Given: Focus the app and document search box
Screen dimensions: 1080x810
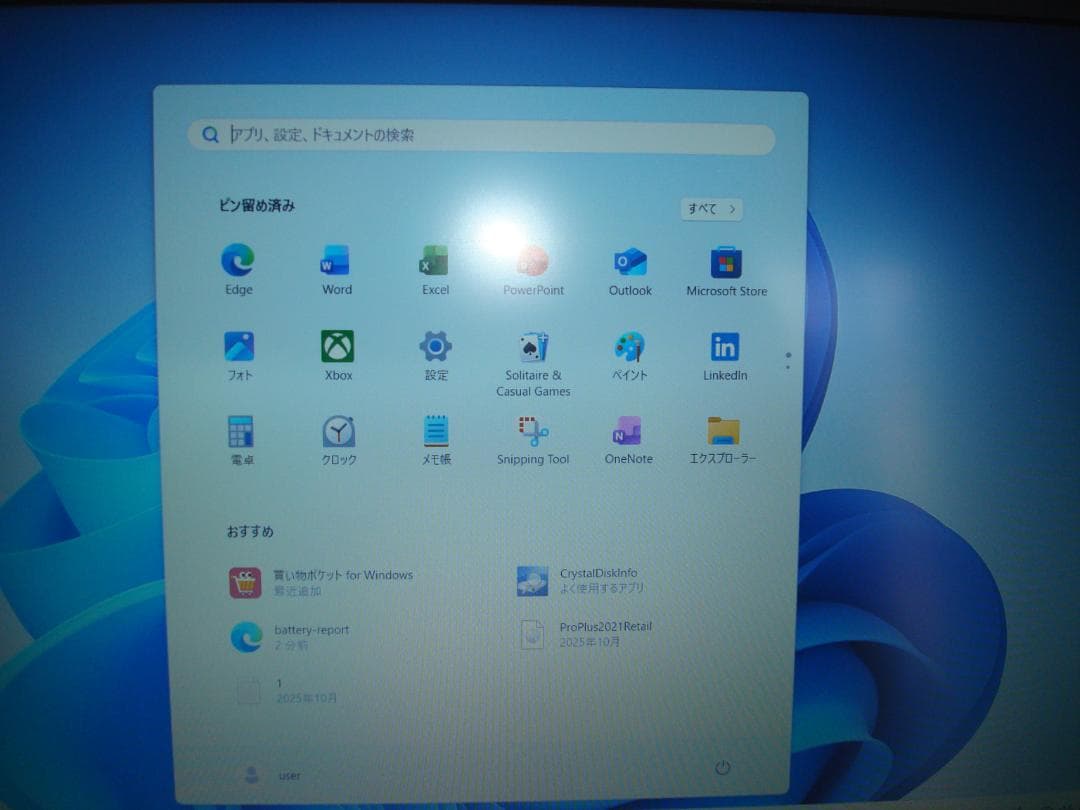Looking at the screenshot, I should (481, 135).
